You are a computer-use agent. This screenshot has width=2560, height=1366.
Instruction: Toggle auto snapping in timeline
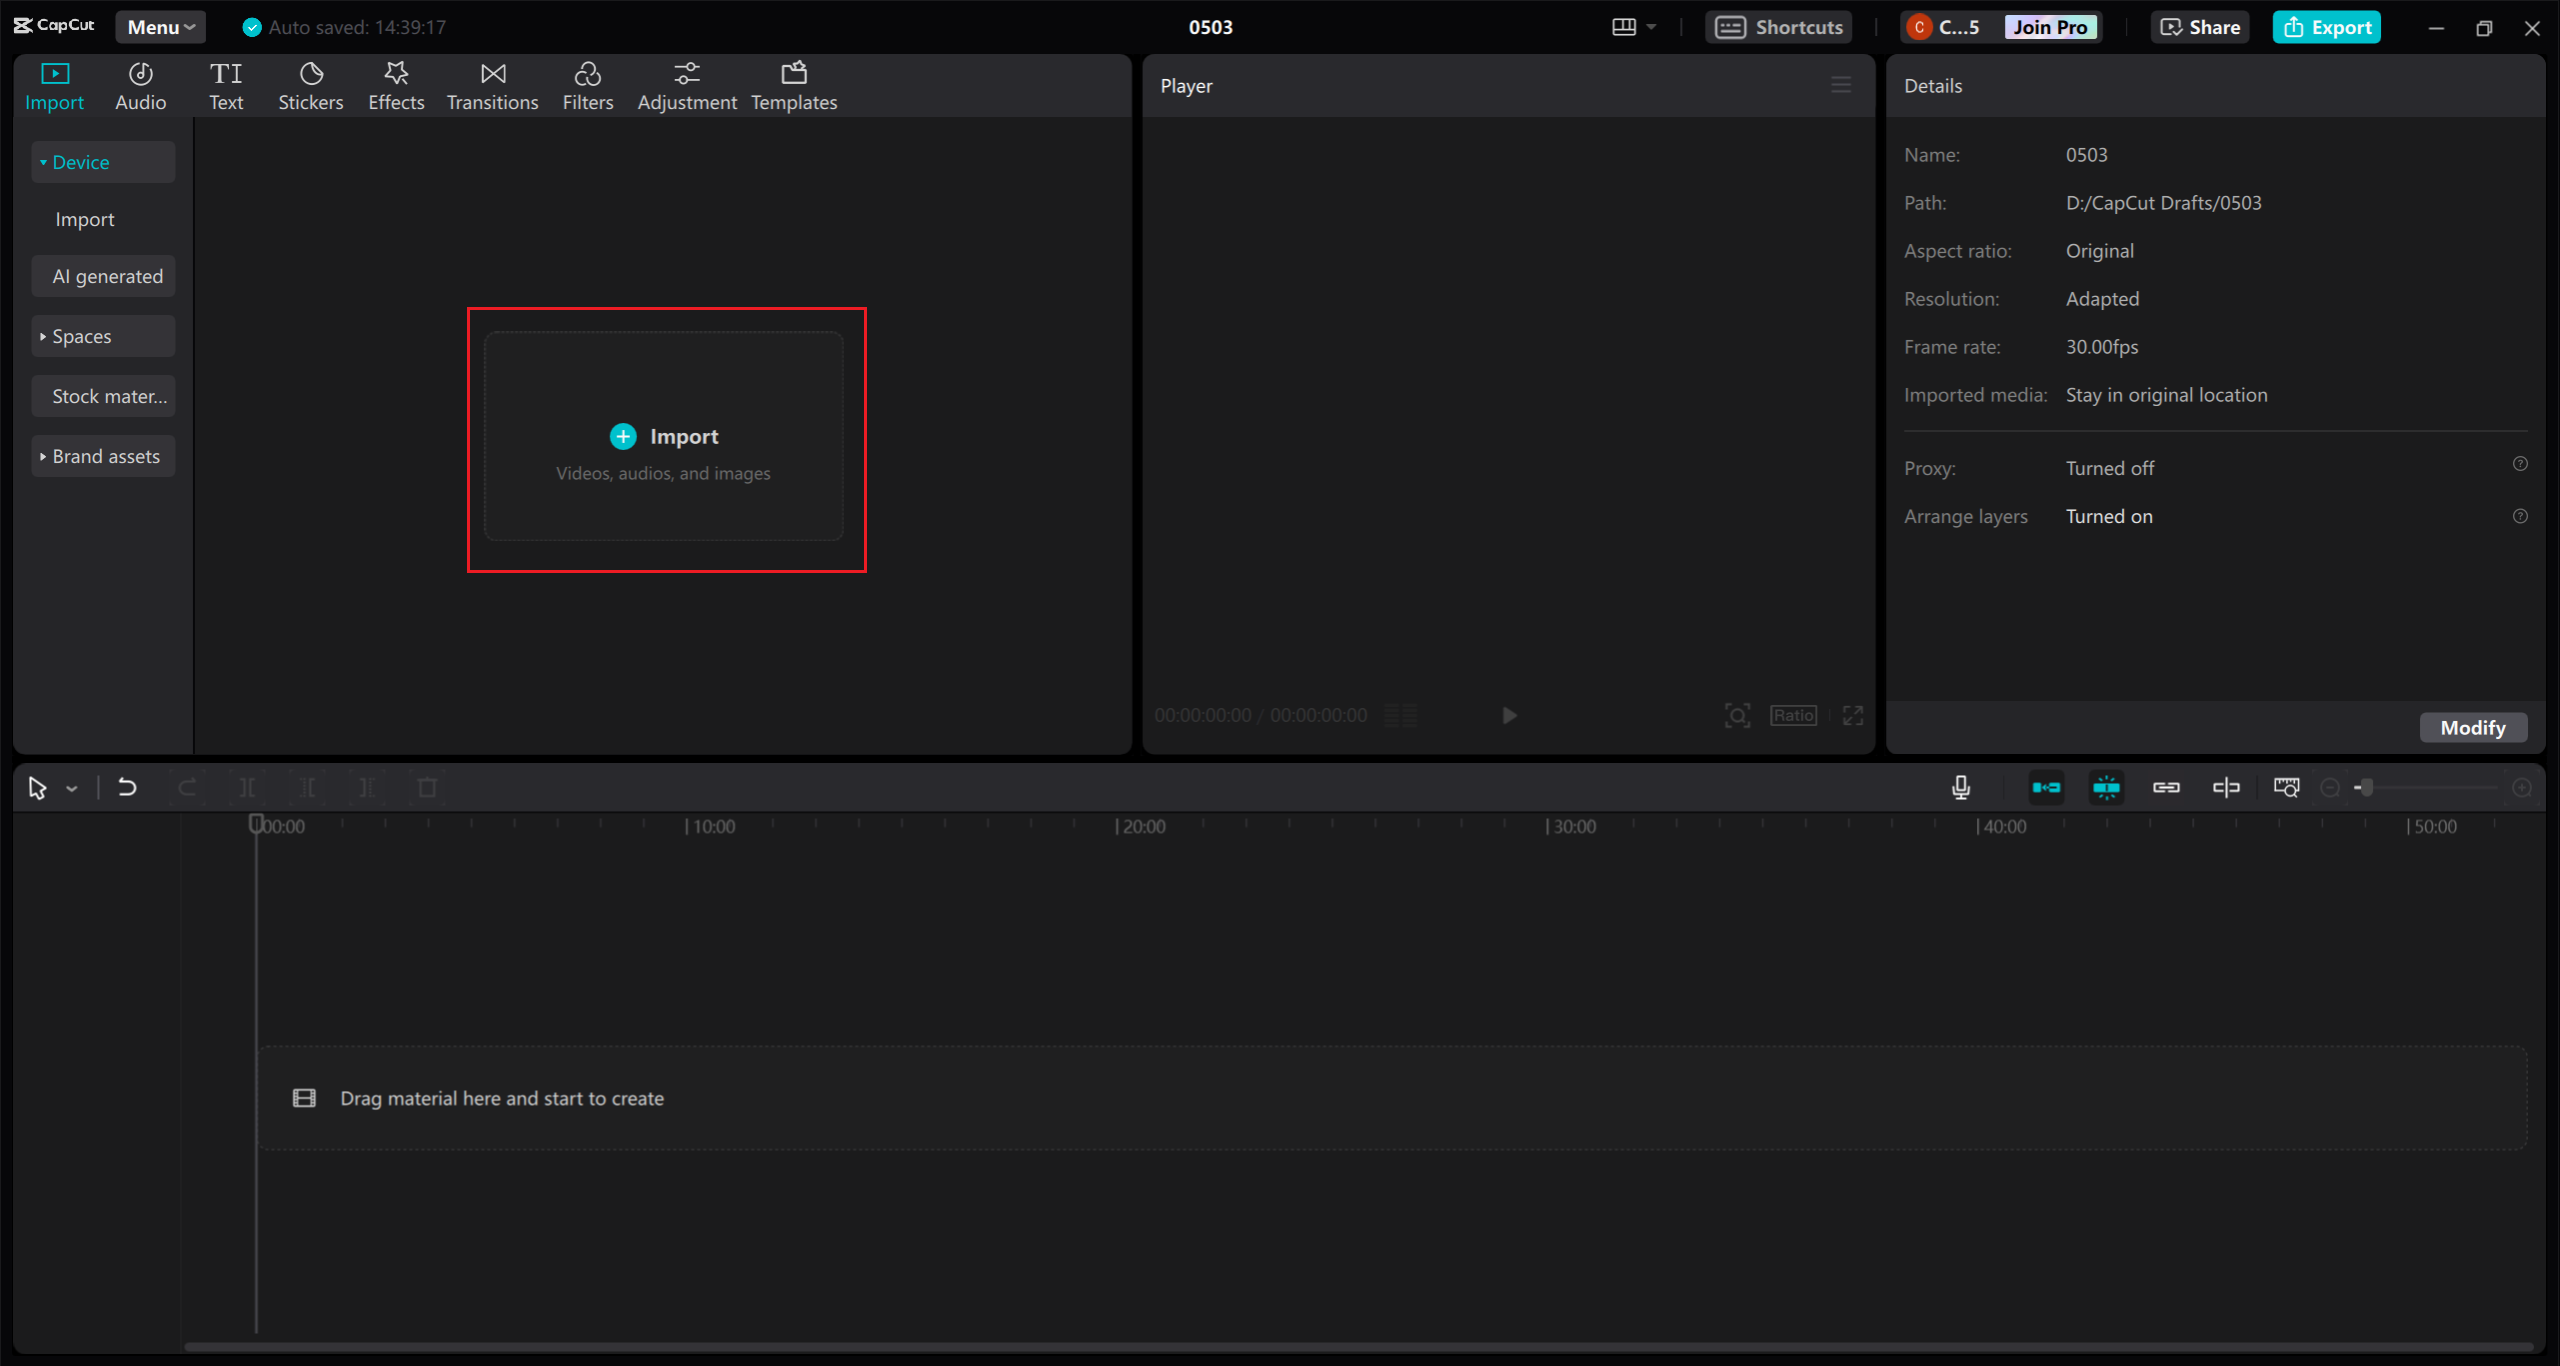(x=2106, y=788)
